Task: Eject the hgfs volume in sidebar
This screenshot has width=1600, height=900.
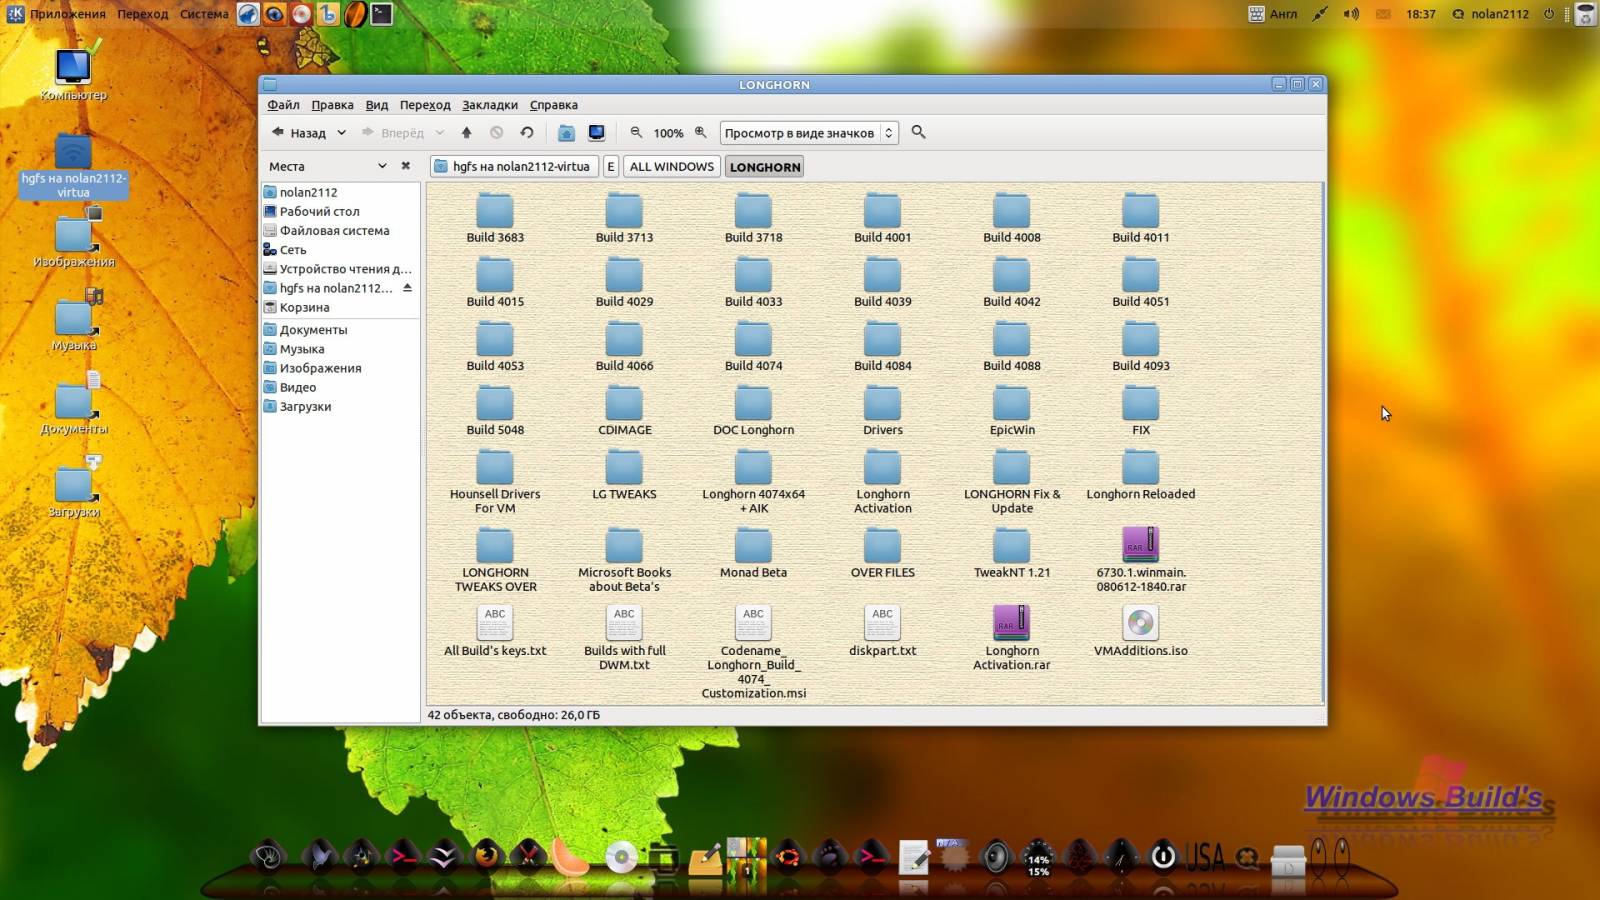Action: pyautogui.click(x=407, y=288)
